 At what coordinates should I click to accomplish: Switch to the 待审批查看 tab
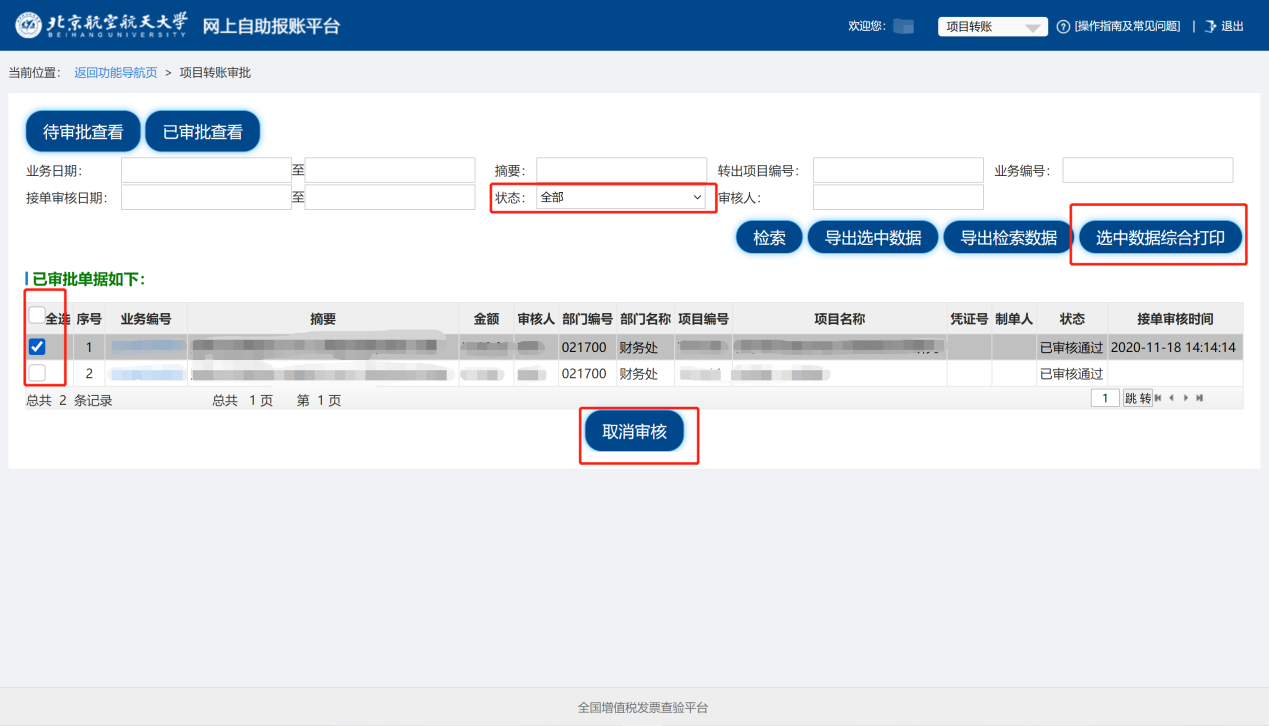83,132
